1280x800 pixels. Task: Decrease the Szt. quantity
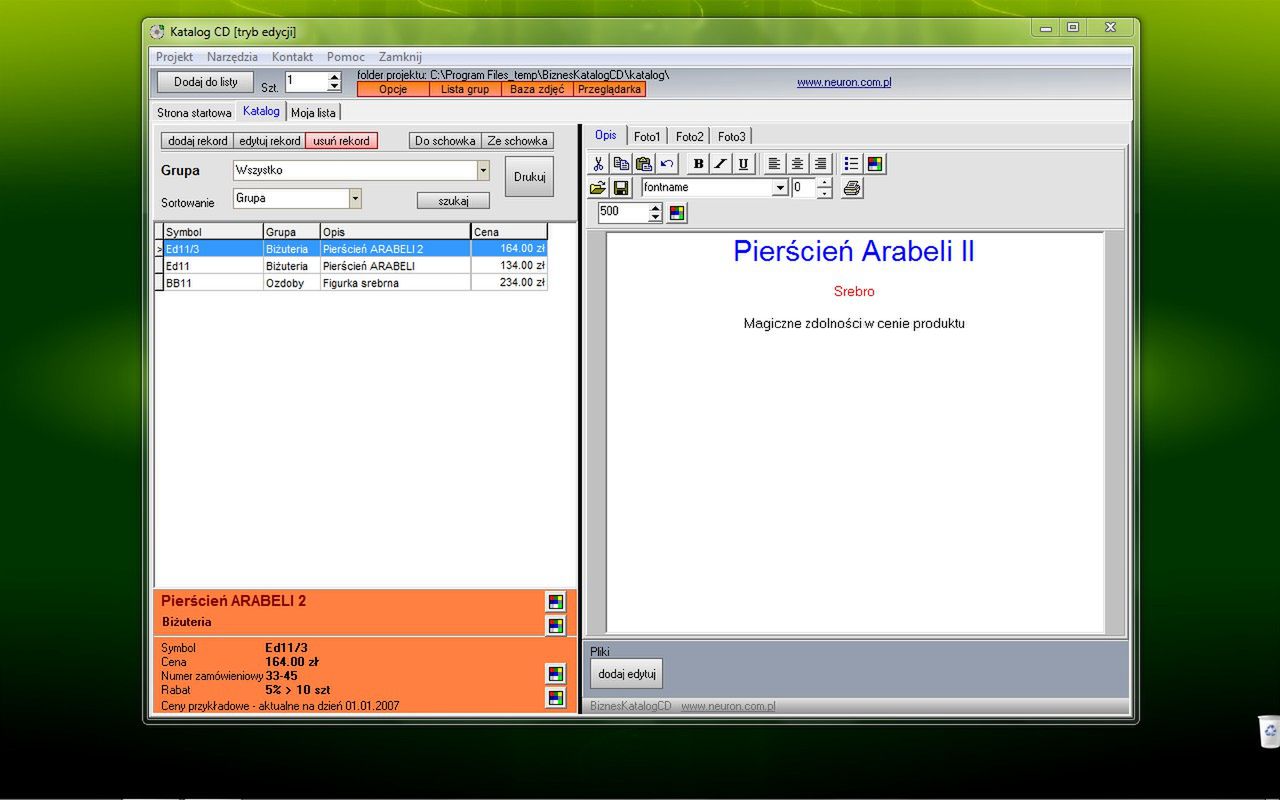(334, 87)
